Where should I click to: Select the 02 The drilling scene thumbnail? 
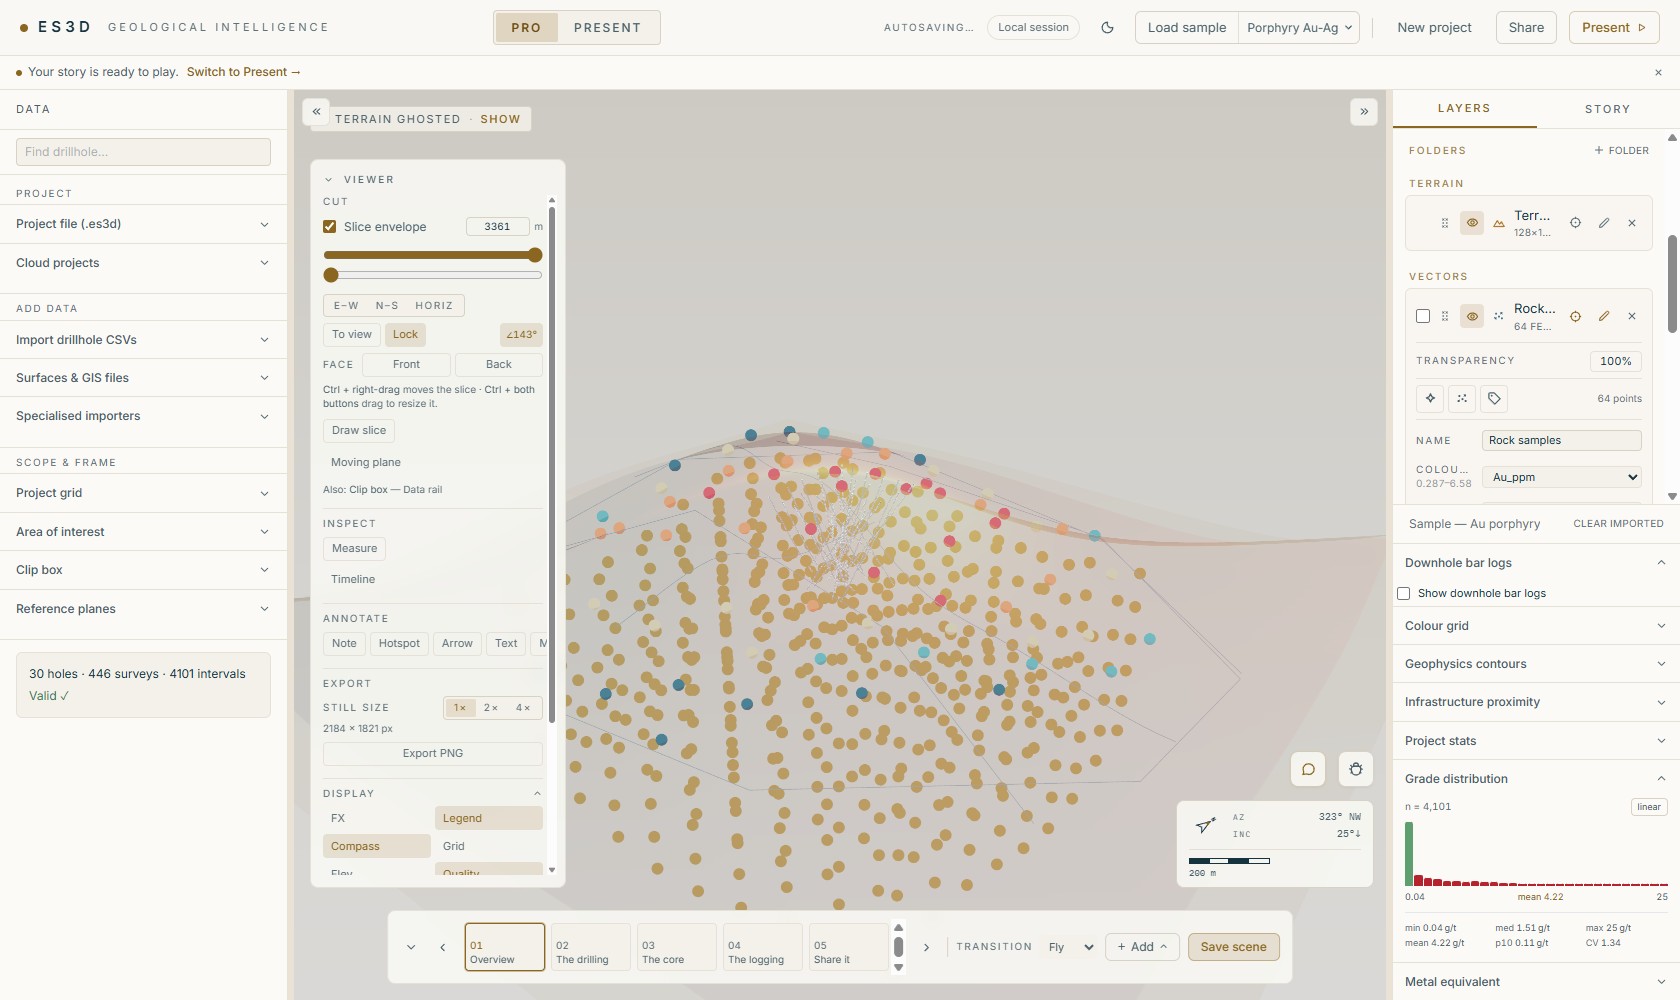590,947
